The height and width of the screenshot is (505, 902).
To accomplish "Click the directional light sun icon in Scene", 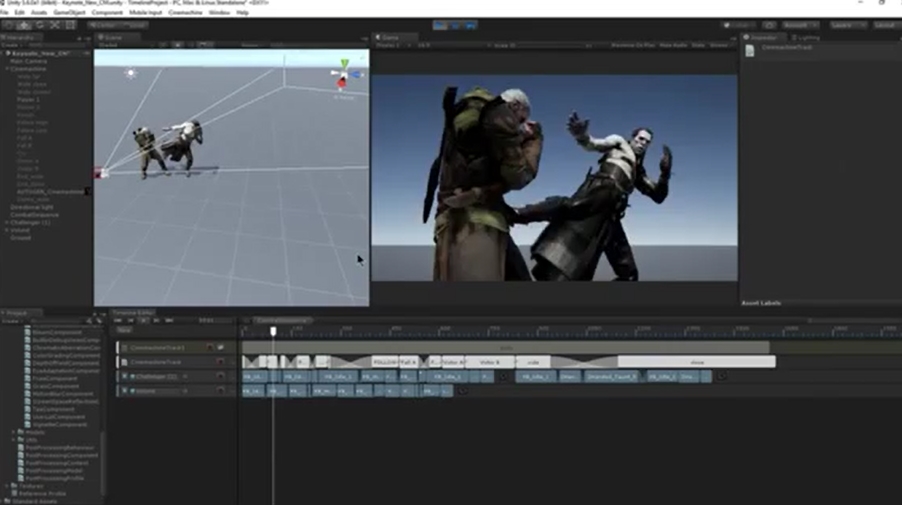I will (x=131, y=73).
